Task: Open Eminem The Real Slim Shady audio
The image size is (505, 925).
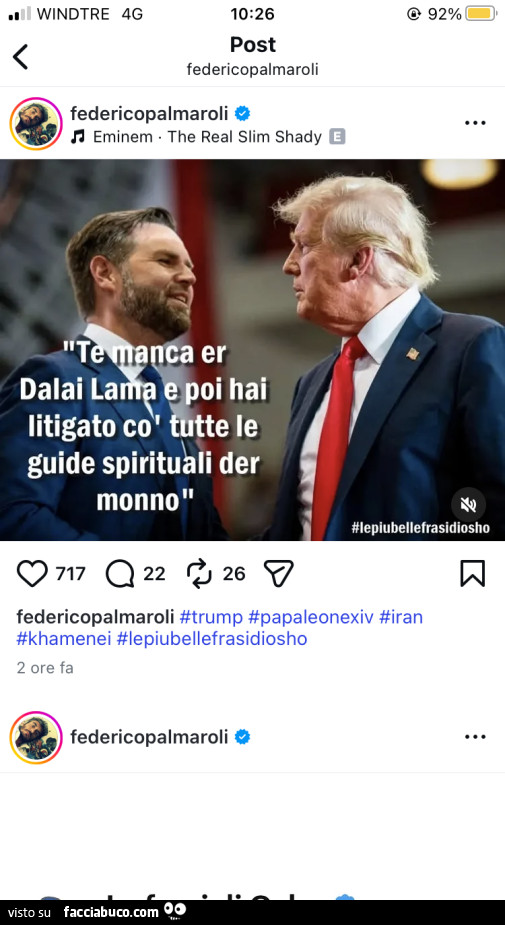Action: 207,137
